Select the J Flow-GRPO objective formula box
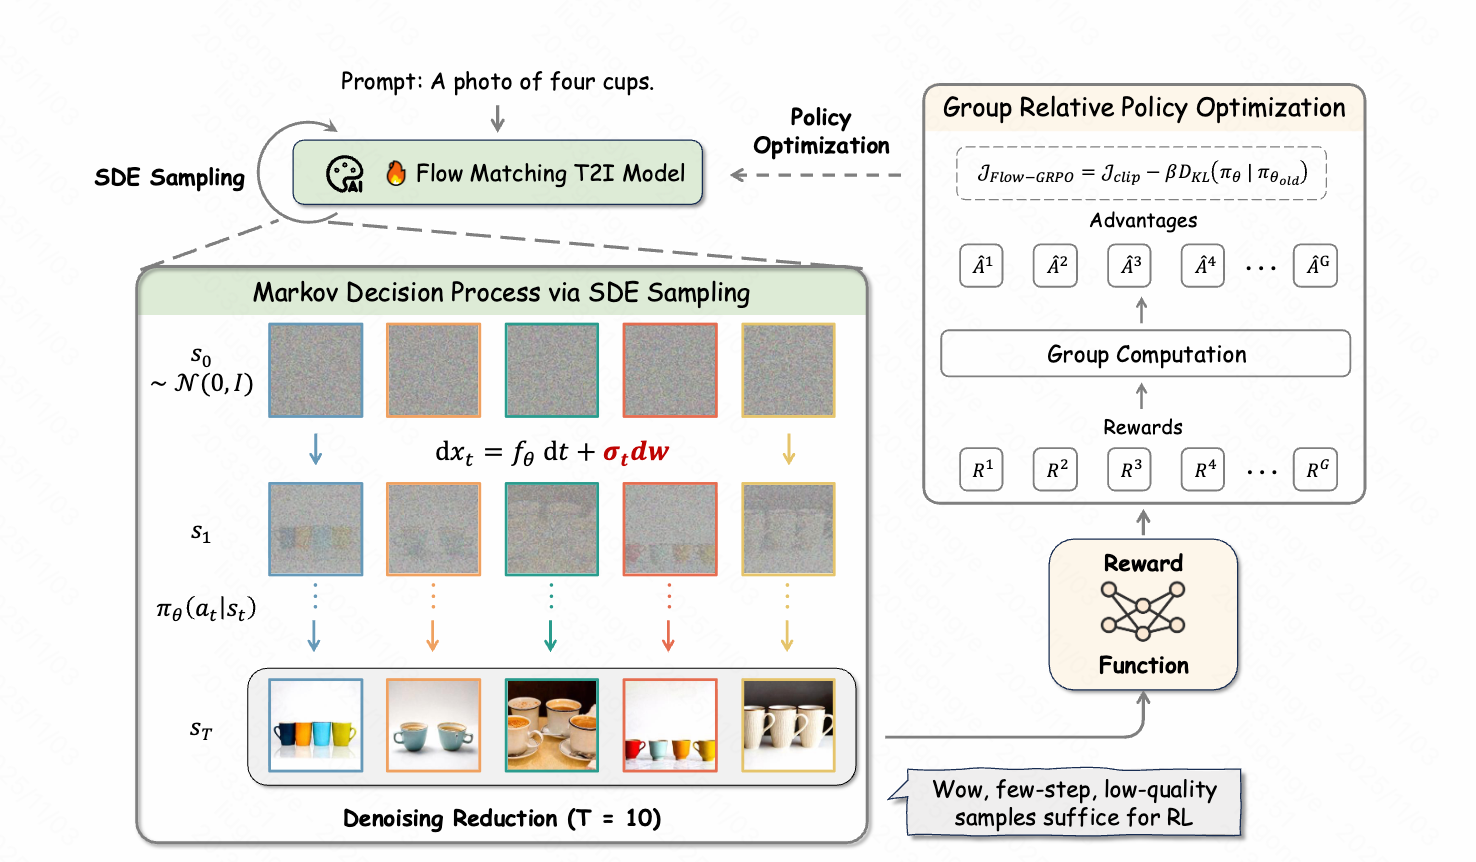 coord(1142,173)
